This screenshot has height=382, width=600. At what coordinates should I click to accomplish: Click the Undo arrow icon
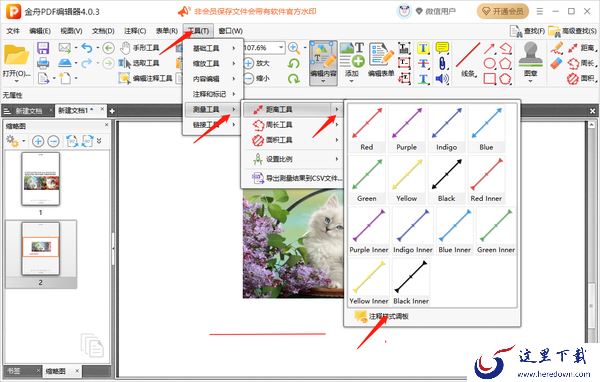coord(87,48)
